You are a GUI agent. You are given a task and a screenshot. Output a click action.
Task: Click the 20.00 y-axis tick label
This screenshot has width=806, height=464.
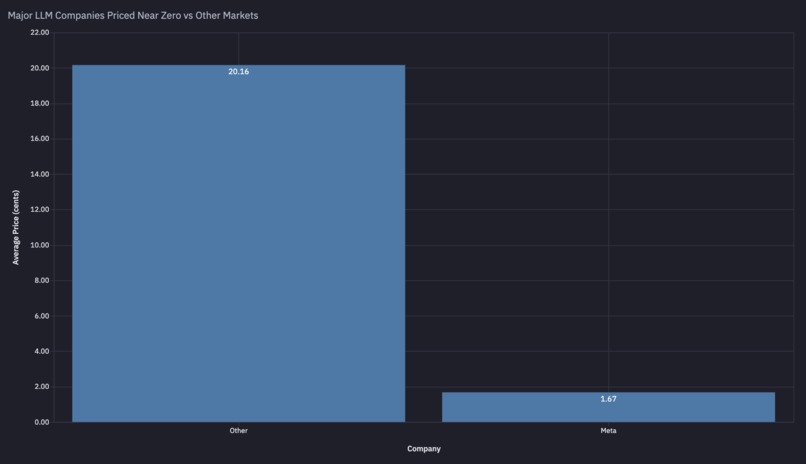(40, 68)
